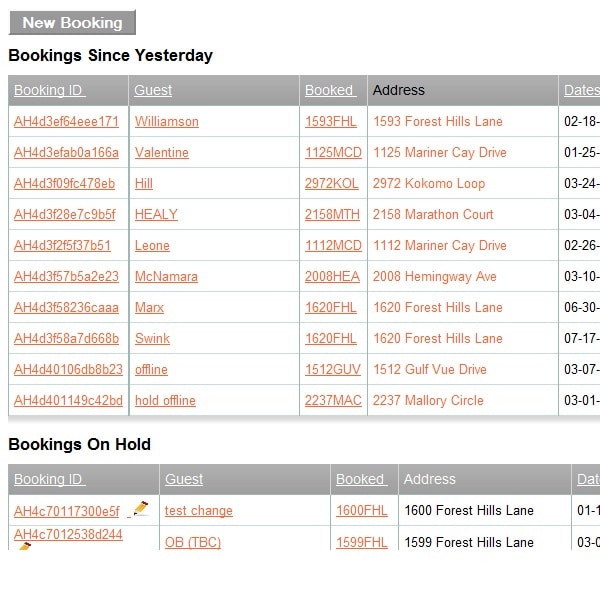Sort bookings since yesterday by Booking ID
This screenshot has width=600, height=600.
(x=50, y=90)
